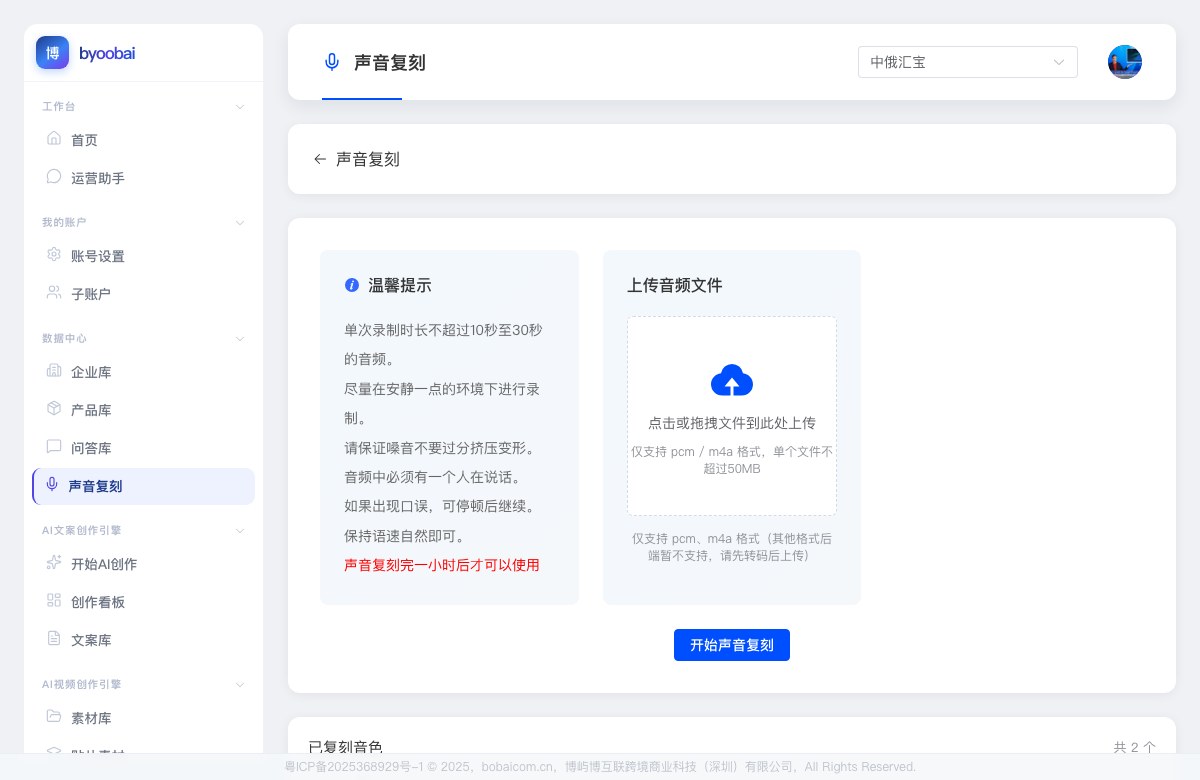Screen dimensions: 1200x780
Task: Collapse the 工作台 section
Action: (x=239, y=106)
